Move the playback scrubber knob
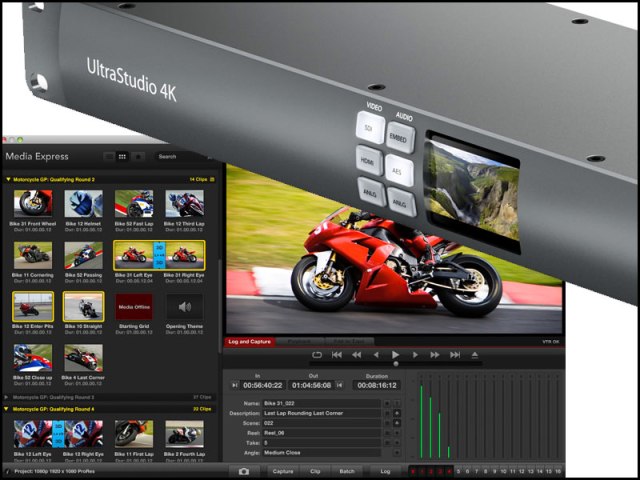This screenshot has width=640, height=480. (x=396, y=364)
